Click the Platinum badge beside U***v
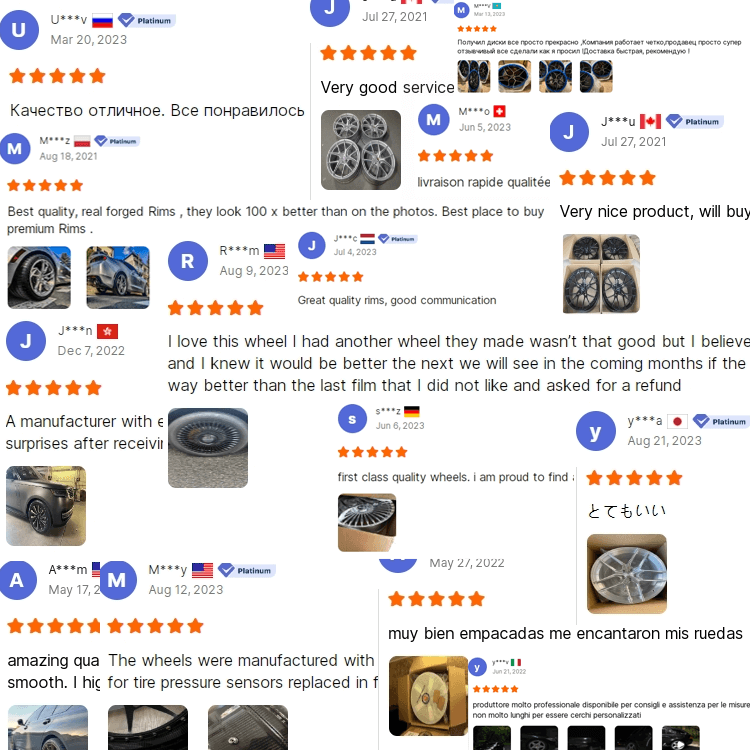Image resolution: width=750 pixels, height=750 pixels. (147, 21)
